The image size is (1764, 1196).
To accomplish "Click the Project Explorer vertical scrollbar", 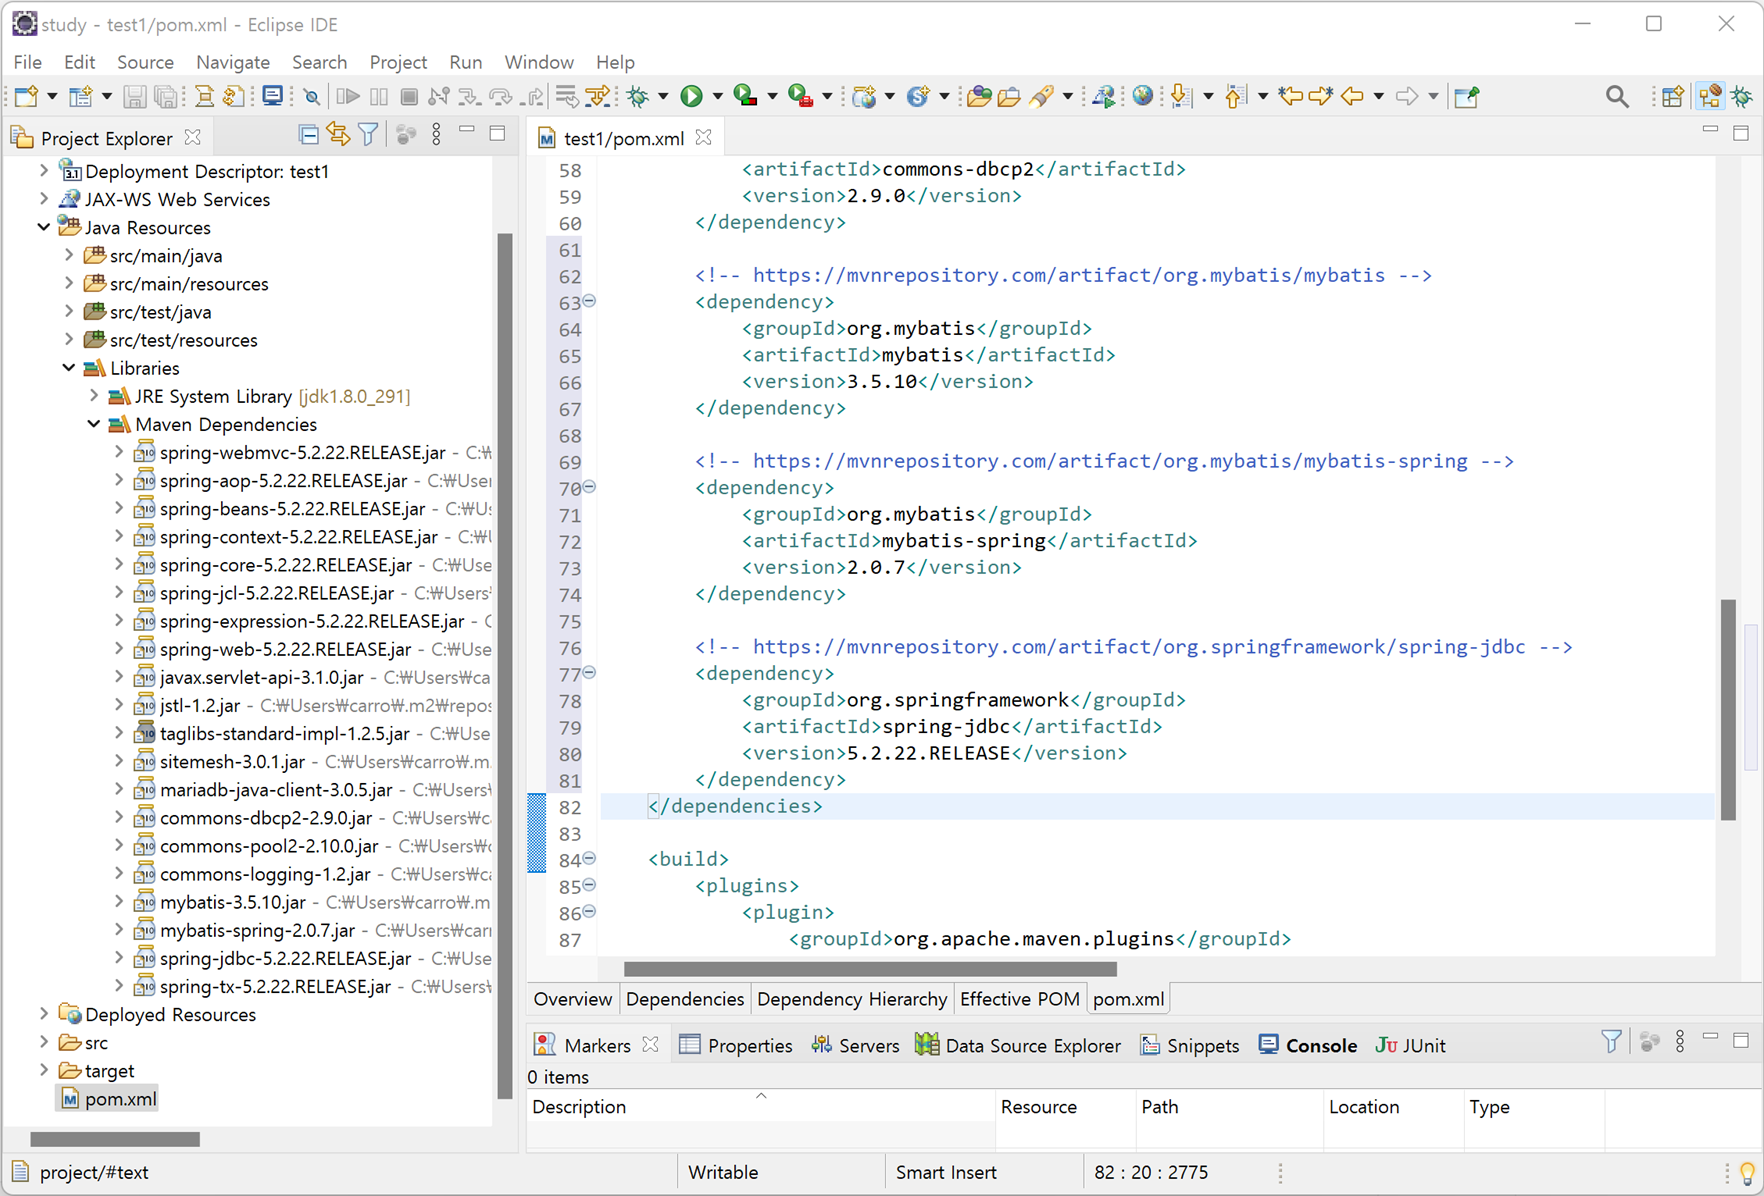I will [504, 666].
